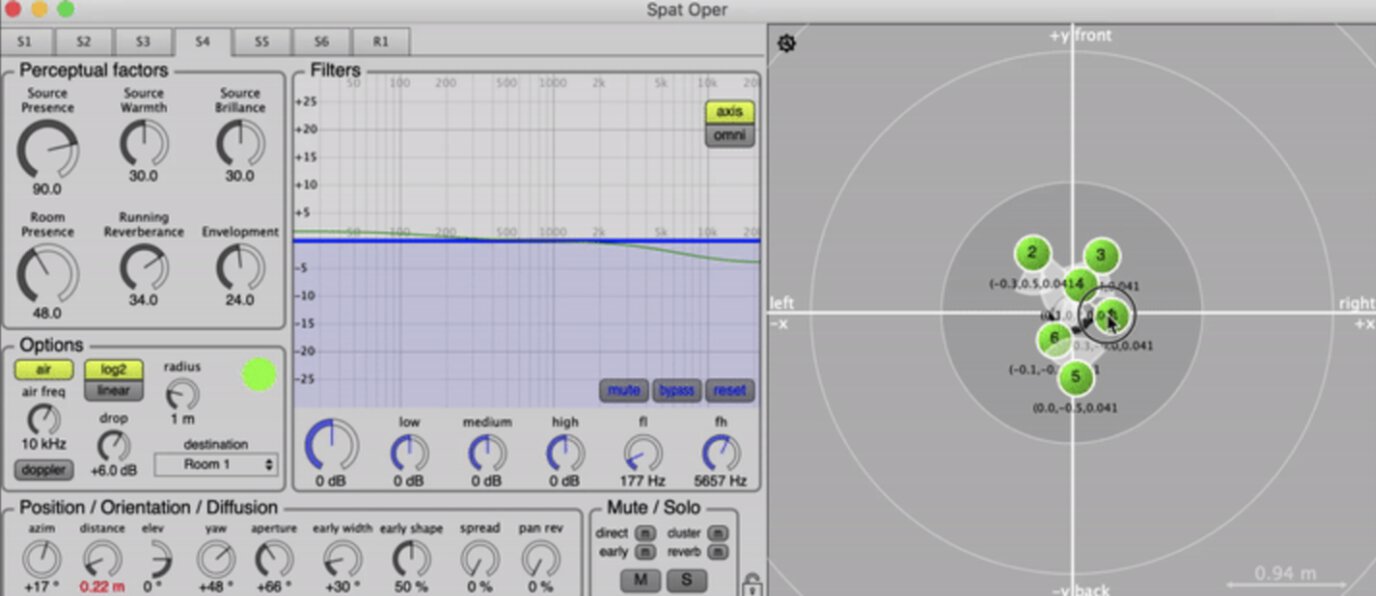Click the Envelopment knob
Image resolution: width=1376 pixels, height=596 pixels.
[240, 268]
